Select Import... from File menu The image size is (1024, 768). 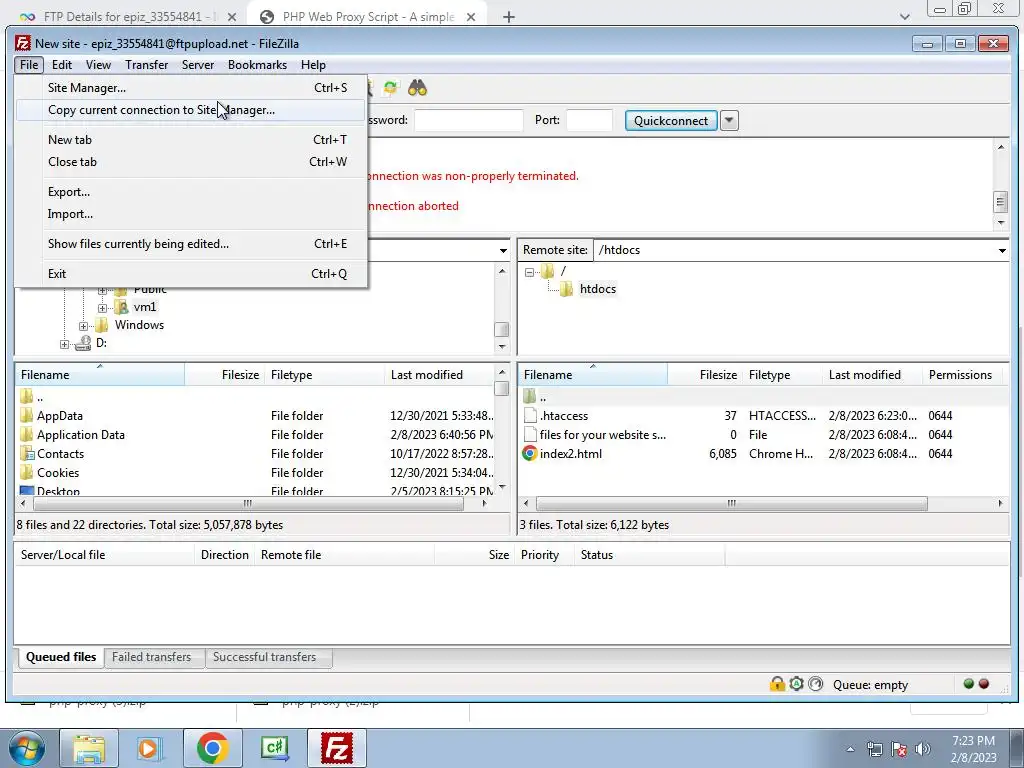[191, 214]
